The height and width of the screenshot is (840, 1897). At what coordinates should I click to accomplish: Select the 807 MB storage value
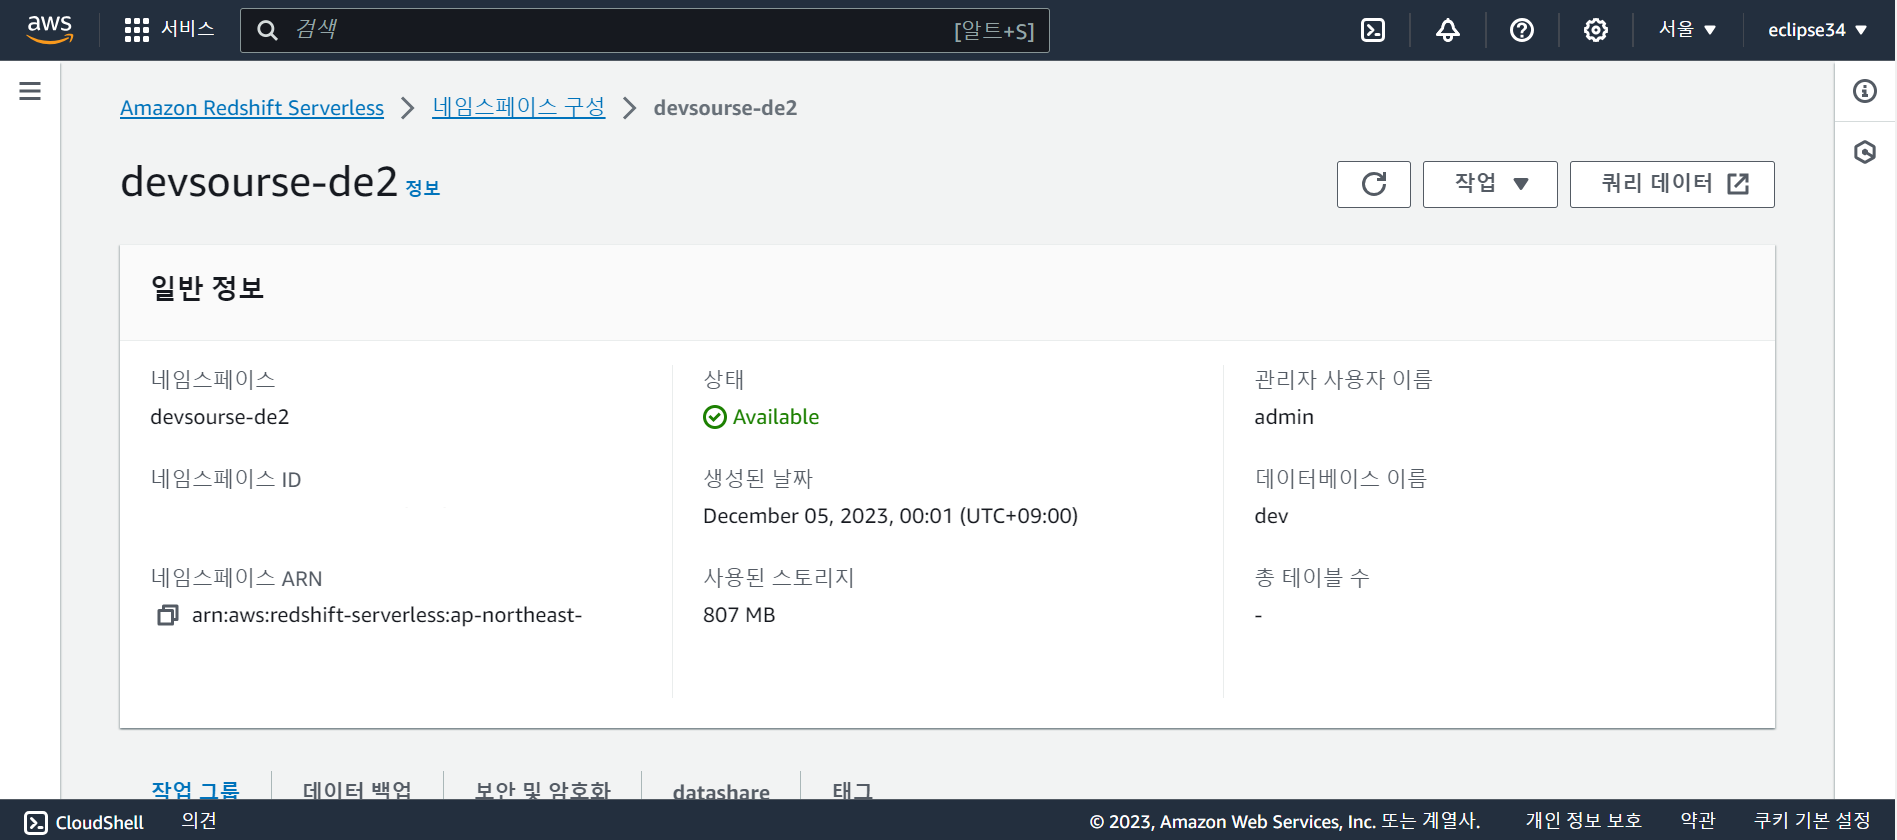(739, 615)
